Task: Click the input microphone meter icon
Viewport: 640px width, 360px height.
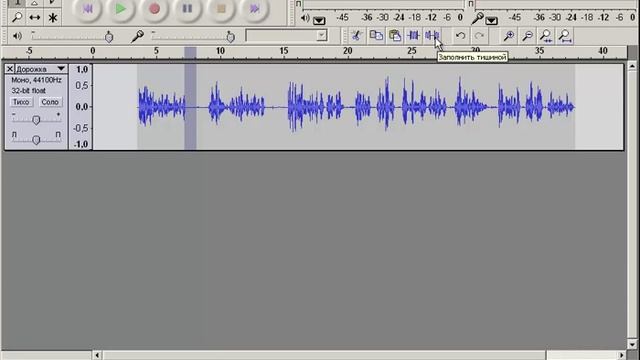Action: tap(478, 18)
